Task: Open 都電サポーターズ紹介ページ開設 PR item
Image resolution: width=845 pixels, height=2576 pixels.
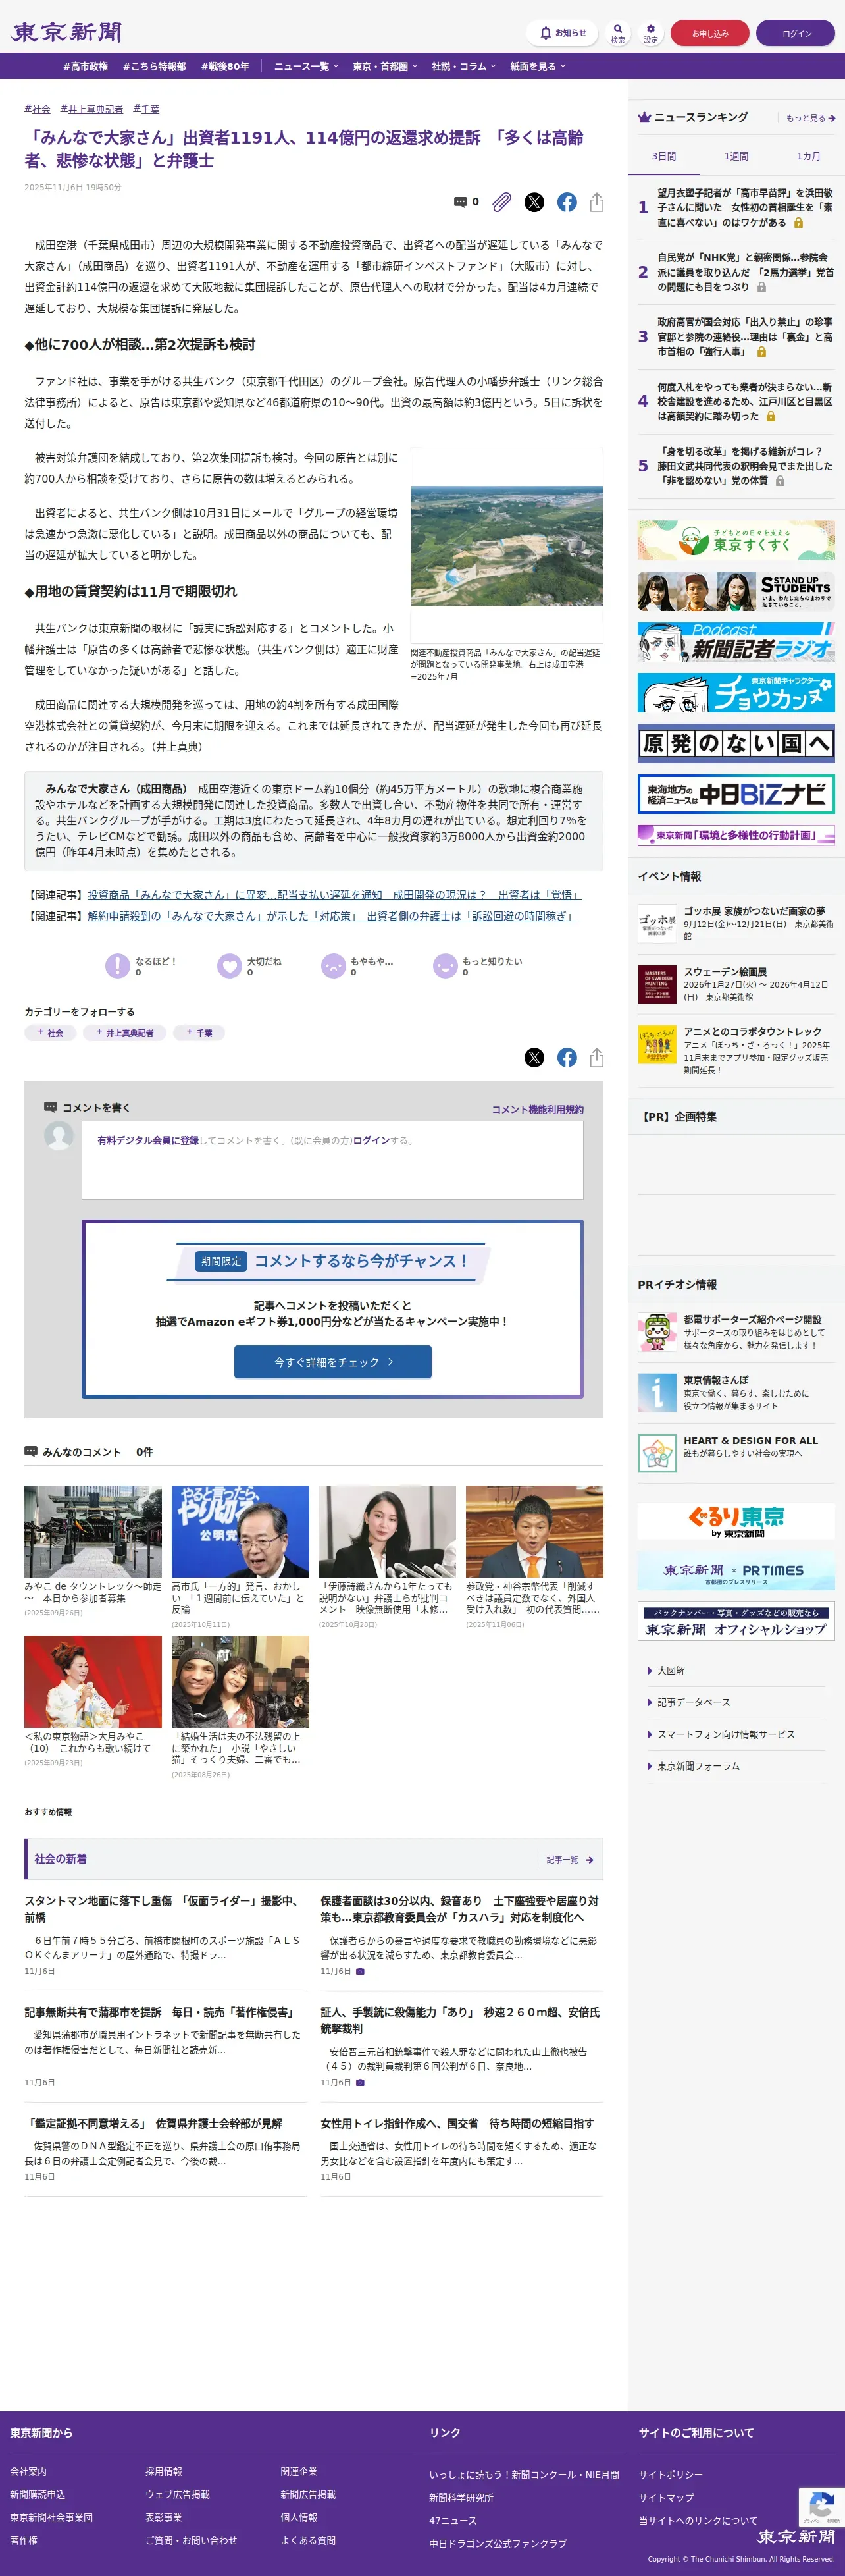Action: pyautogui.click(x=736, y=1332)
